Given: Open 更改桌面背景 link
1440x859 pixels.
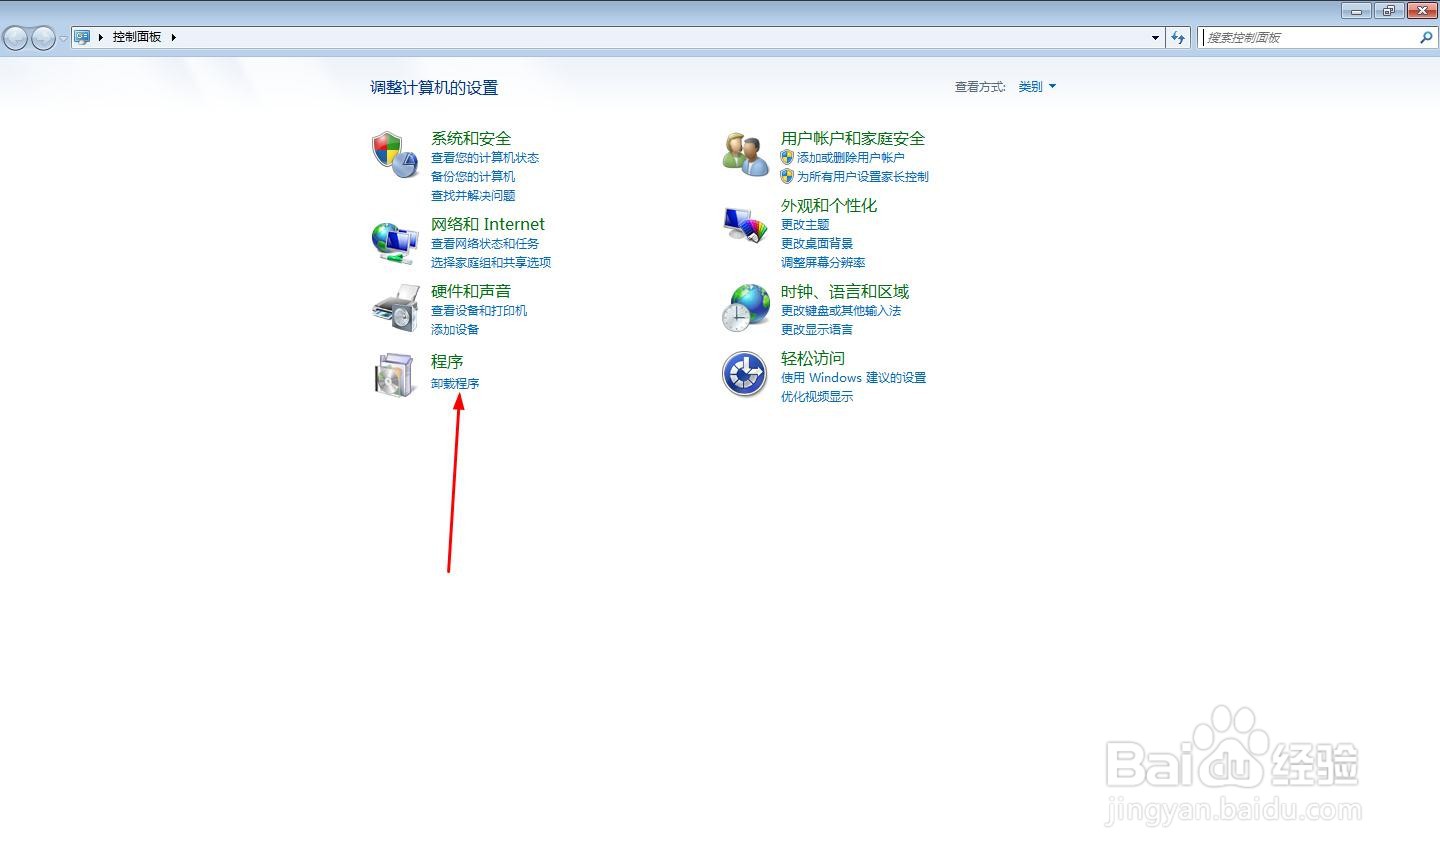Looking at the screenshot, I should 817,244.
